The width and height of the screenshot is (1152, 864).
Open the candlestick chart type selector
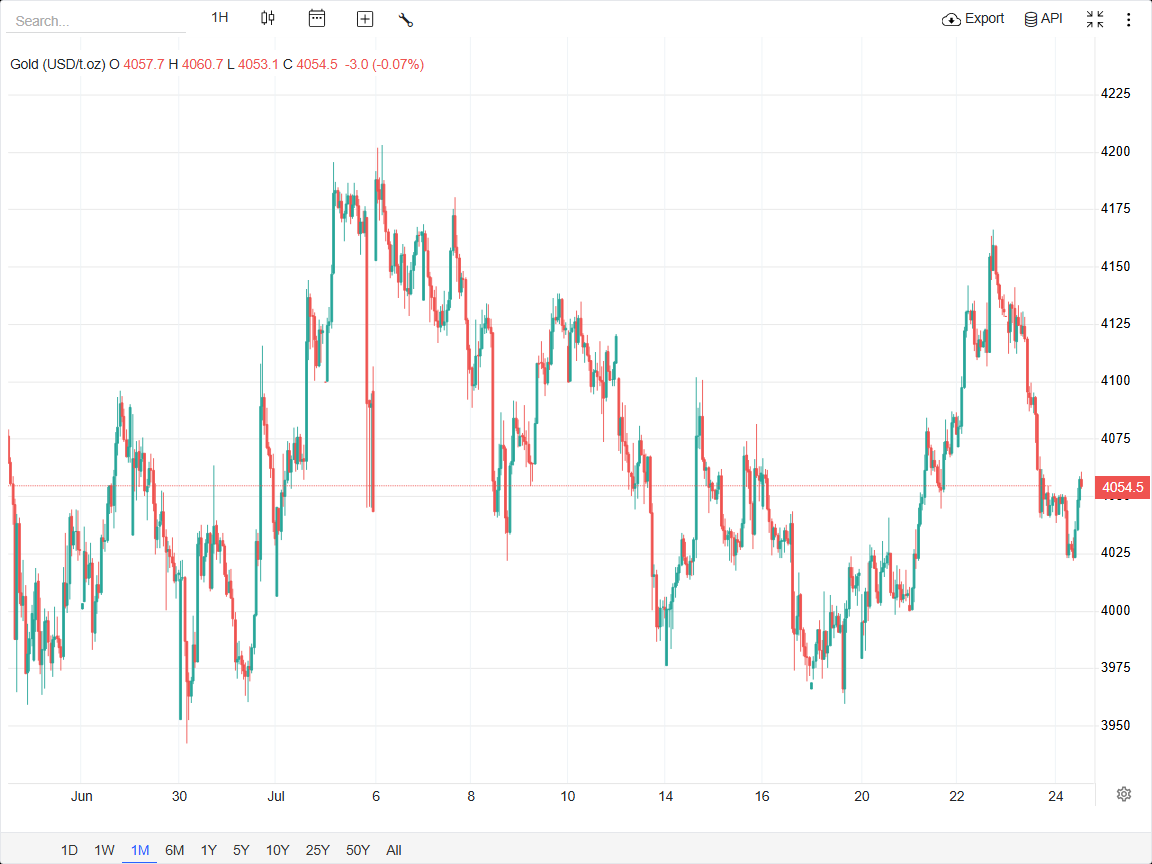(x=268, y=18)
